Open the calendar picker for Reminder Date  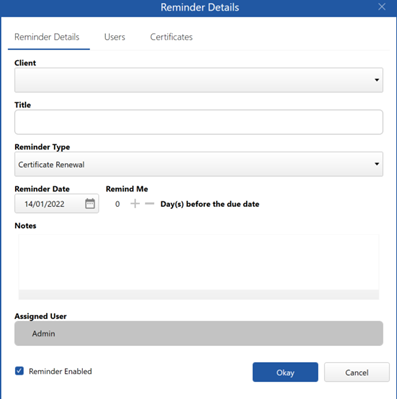click(90, 204)
